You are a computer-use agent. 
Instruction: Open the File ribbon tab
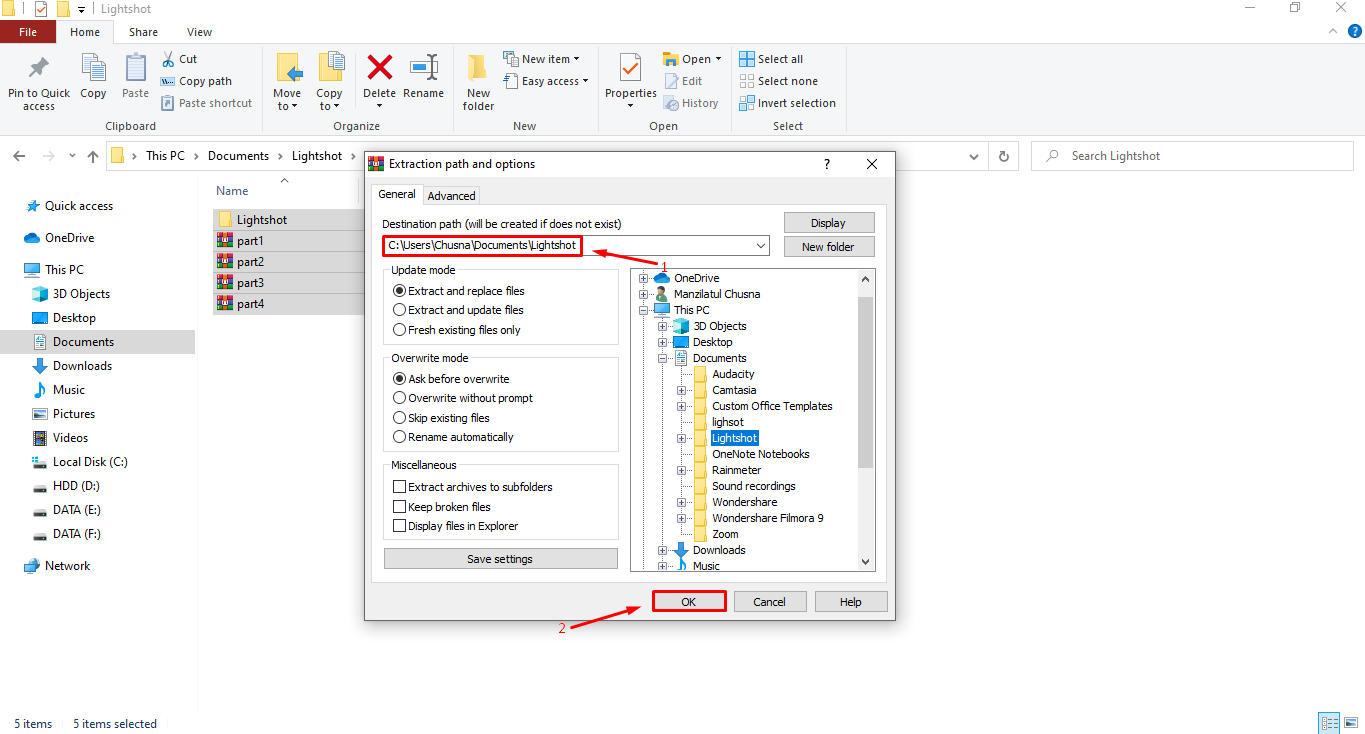28,32
